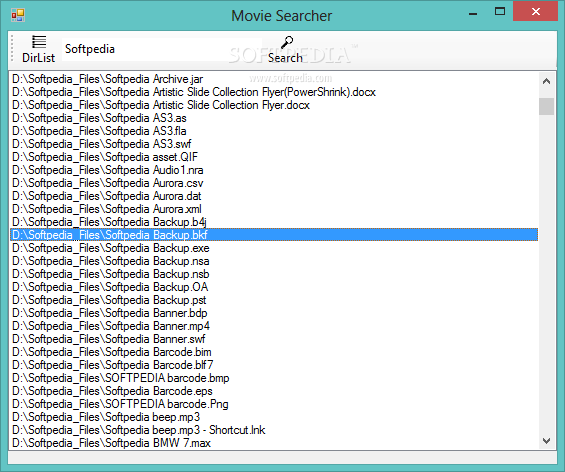Image resolution: width=565 pixels, height=472 pixels.
Task: Select Softpedia Artistic Slide Collection Flyer.docx row
Action: (x=274, y=105)
